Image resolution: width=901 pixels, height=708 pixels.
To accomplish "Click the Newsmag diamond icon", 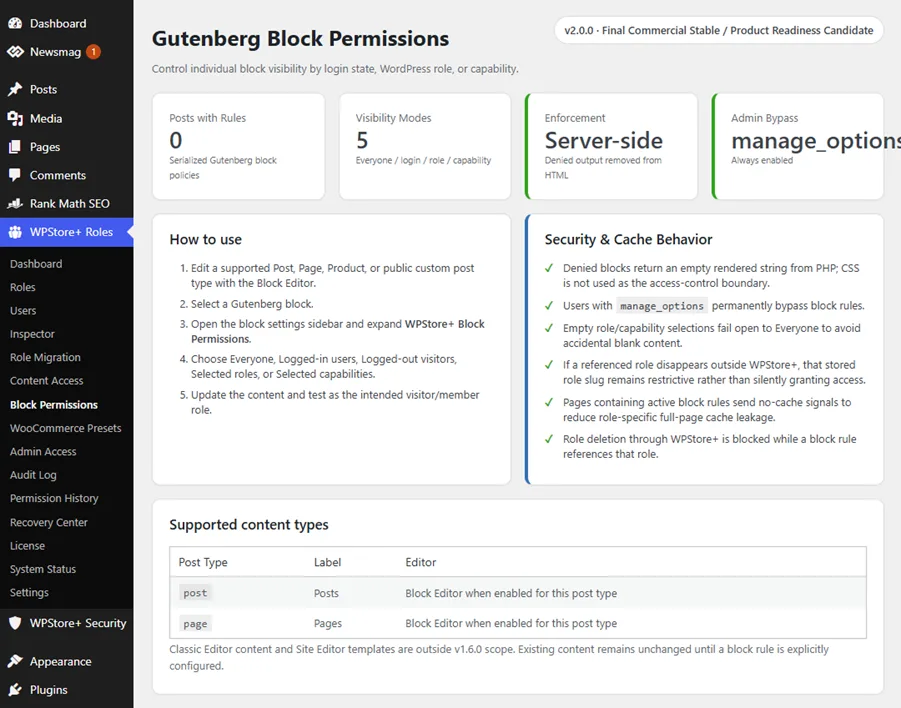I will 15,52.
